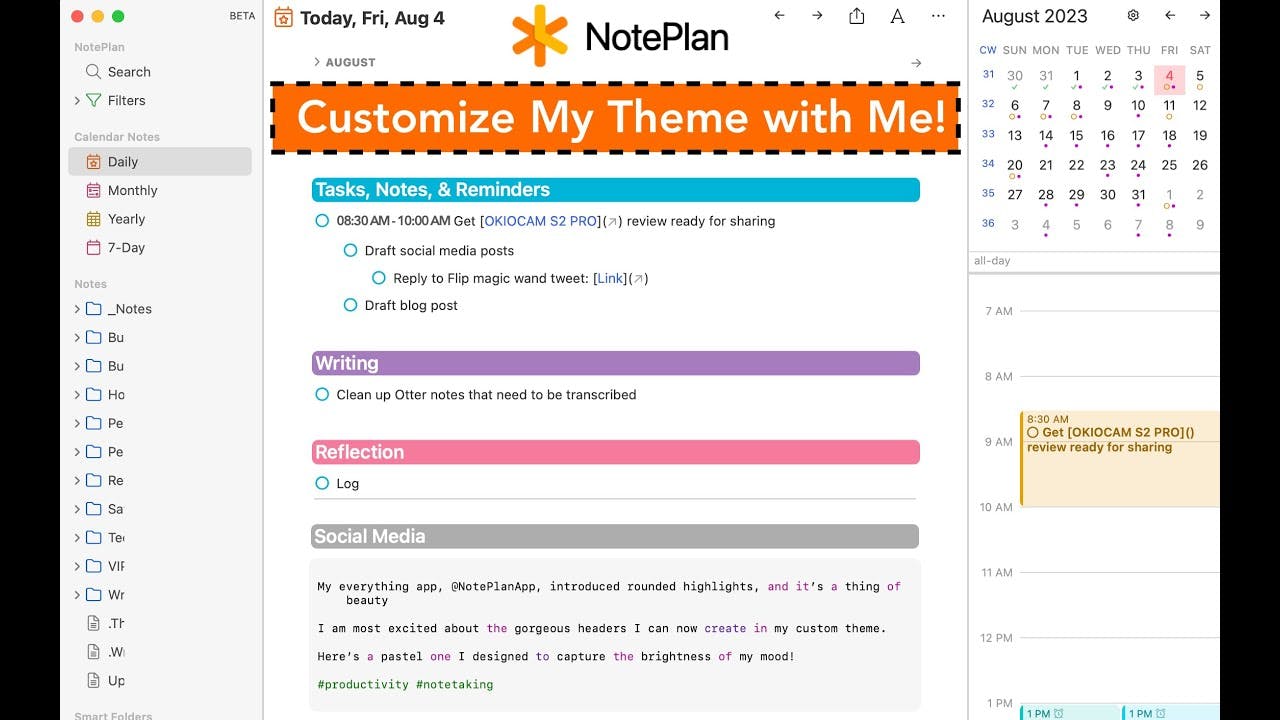Screen dimensions: 1280x720
Task: Click external link arrow after Link text
Action: 638,279
